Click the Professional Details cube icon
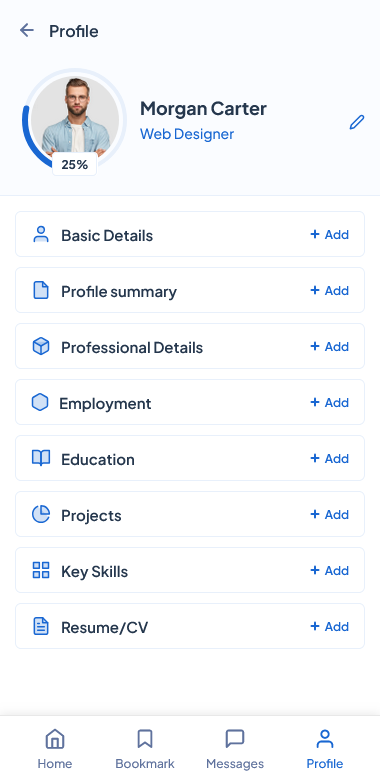 click(41, 346)
